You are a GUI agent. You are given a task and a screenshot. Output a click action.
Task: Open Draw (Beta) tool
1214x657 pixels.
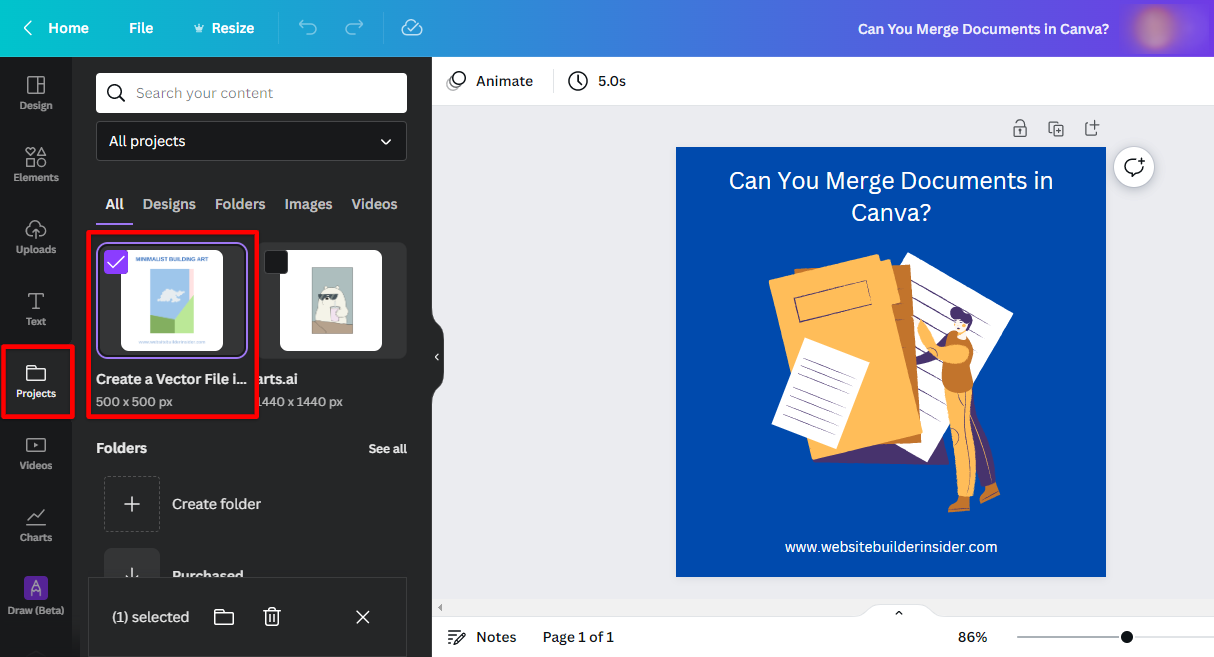click(x=36, y=596)
